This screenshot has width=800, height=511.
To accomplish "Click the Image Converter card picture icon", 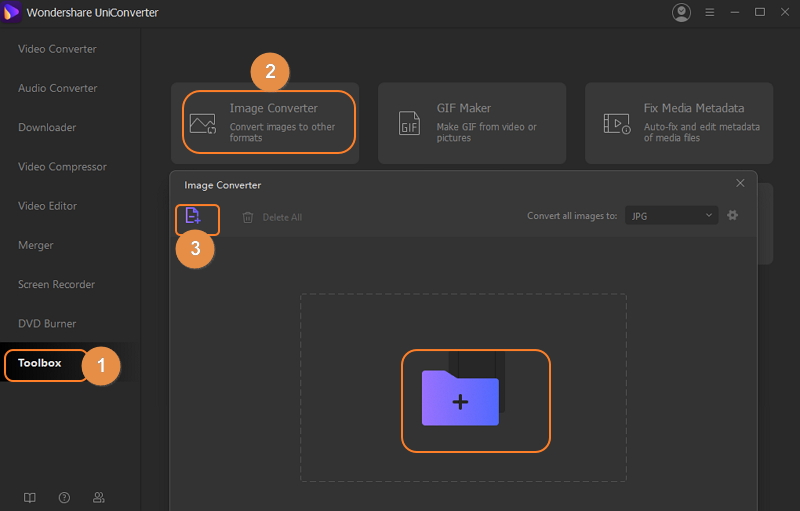I will 203,123.
